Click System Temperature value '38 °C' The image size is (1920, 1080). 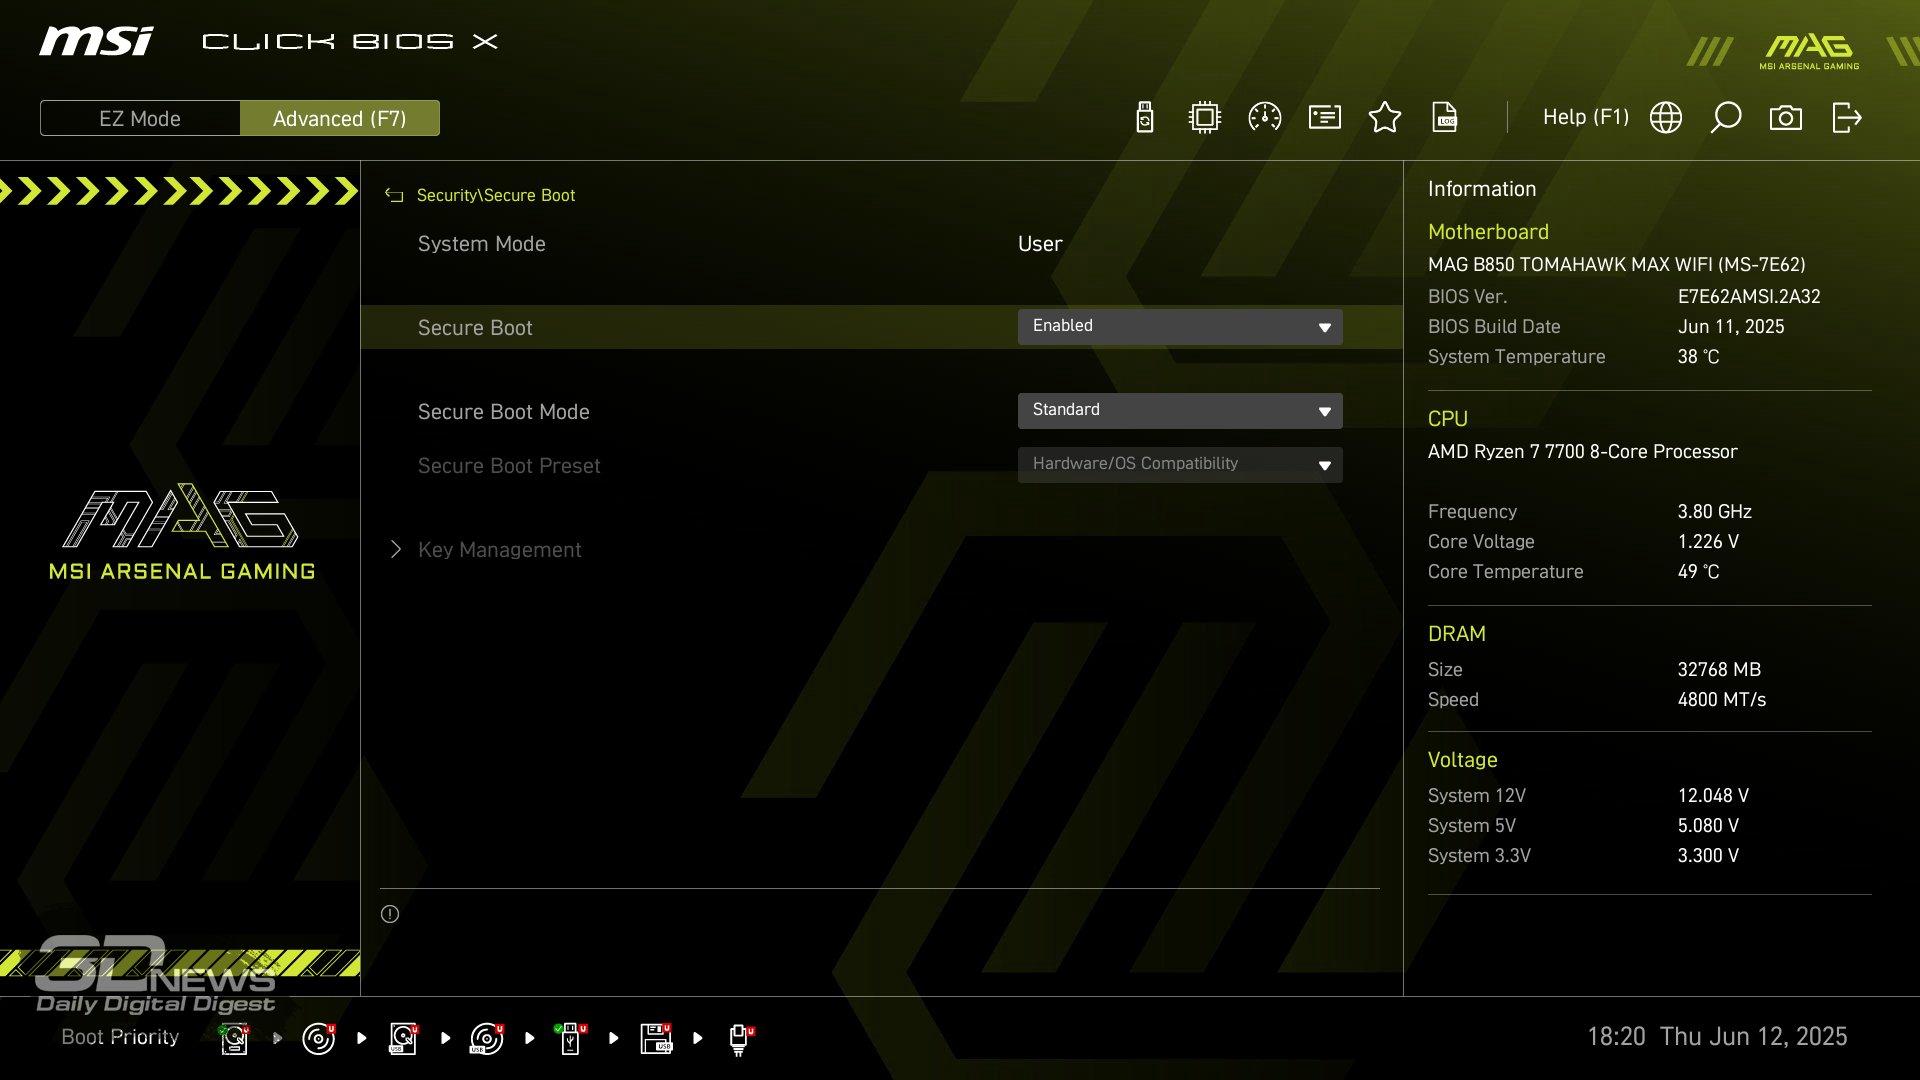(x=1699, y=357)
